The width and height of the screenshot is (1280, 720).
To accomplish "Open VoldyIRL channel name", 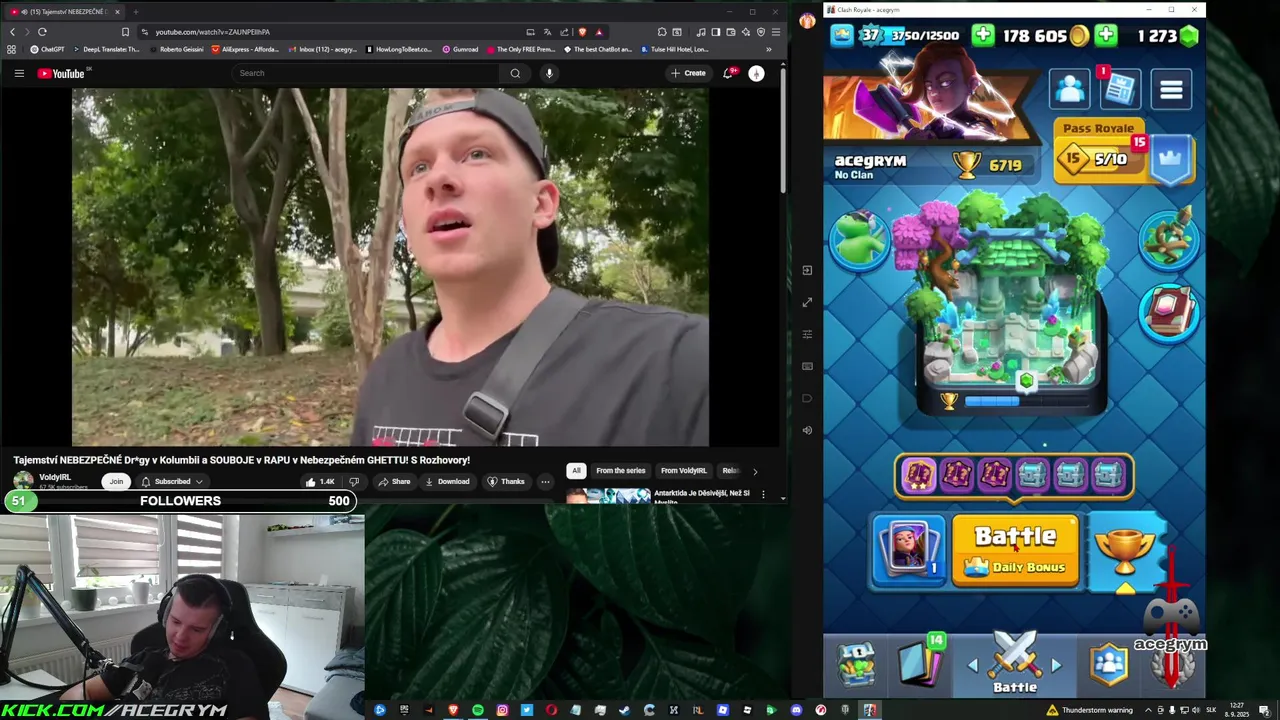I will 55,478.
